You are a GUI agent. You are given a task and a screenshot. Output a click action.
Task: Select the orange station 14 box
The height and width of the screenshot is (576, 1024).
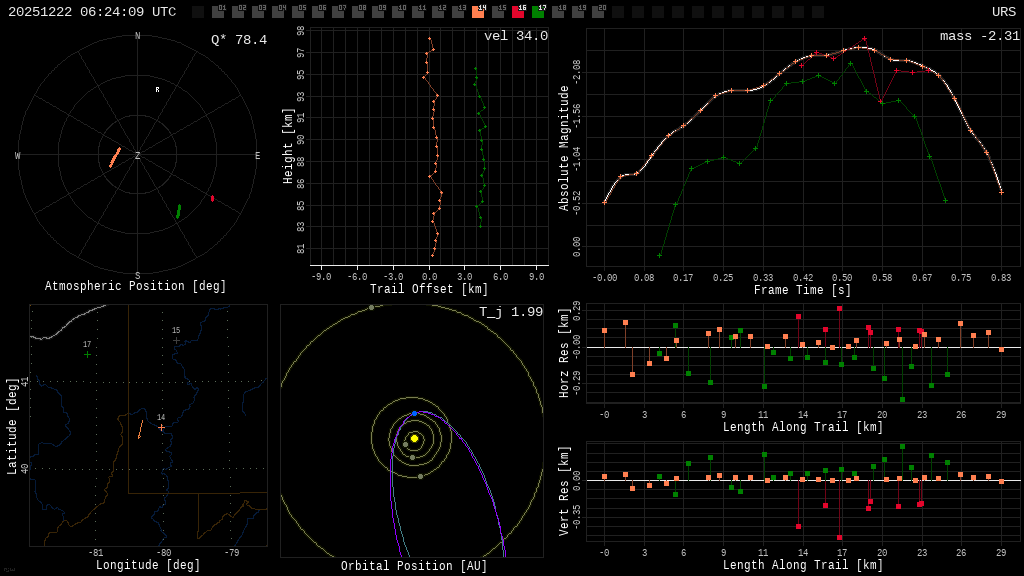tap(479, 12)
